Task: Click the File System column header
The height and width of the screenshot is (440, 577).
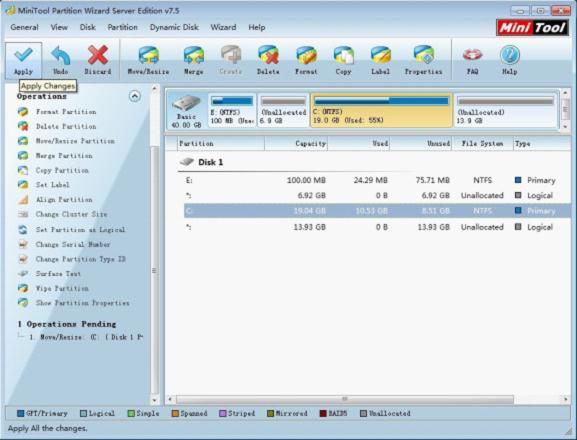Action: click(x=482, y=143)
